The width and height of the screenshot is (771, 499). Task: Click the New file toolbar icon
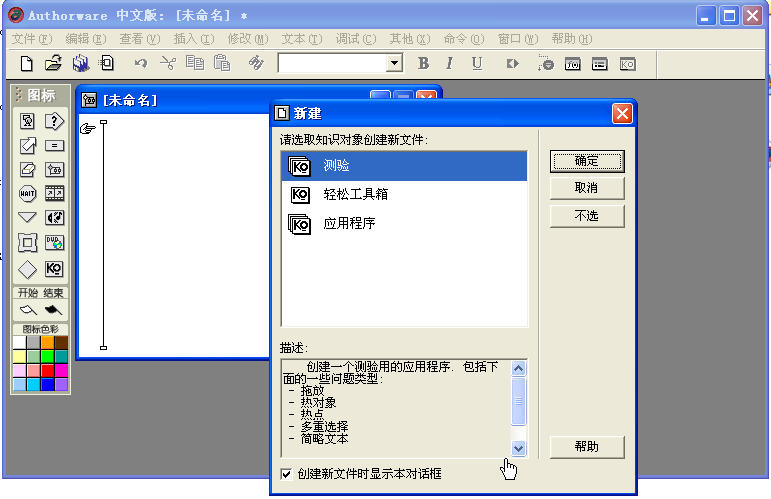tap(27, 63)
